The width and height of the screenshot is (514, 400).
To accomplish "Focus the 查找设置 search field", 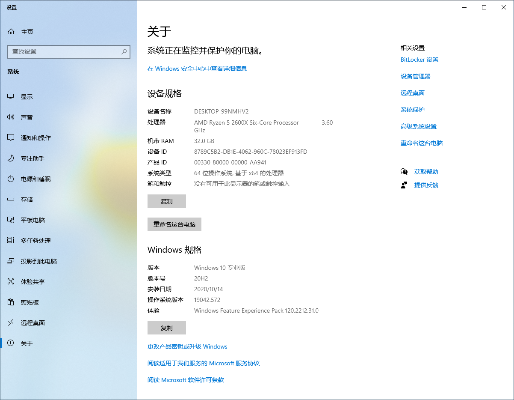I will click(68, 52).
